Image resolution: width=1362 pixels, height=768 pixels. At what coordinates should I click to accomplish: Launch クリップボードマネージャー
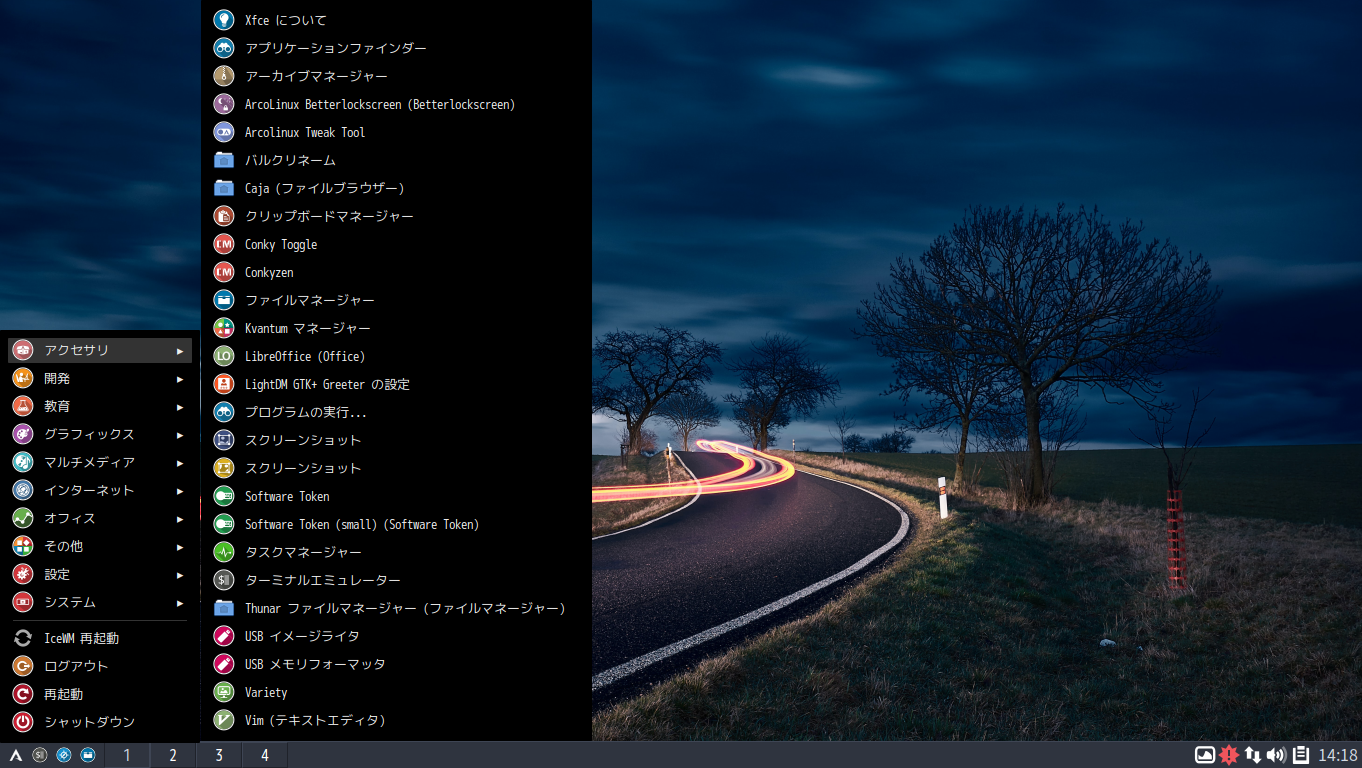tap(396, 216)
